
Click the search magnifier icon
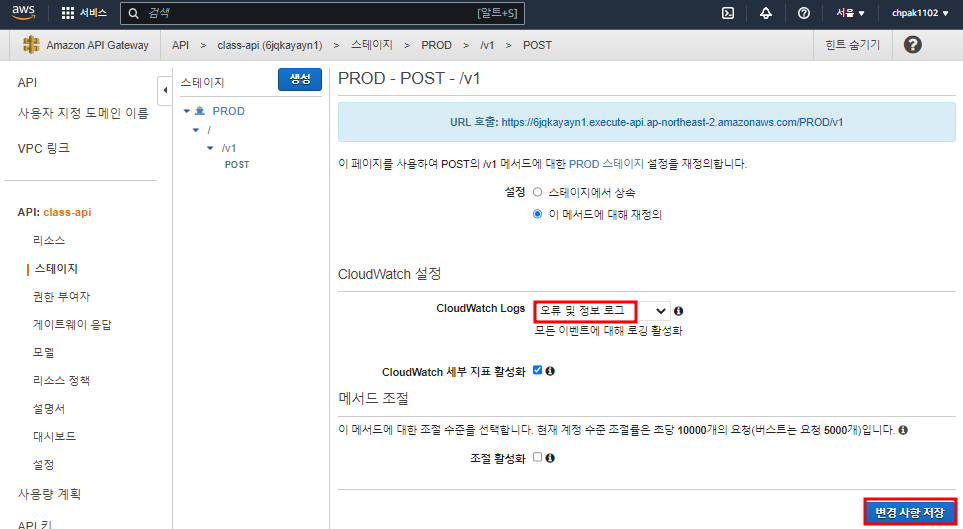click(133, 13)
